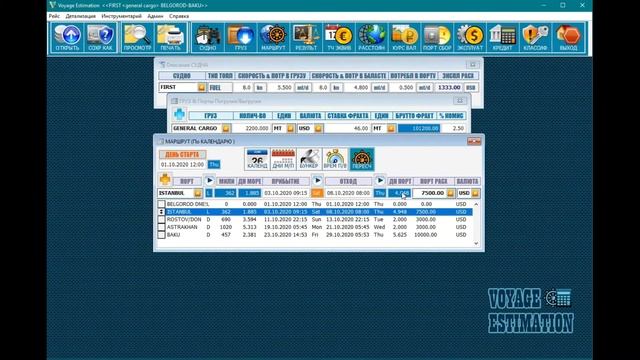Click the ПЕЧАТЬ printer icon
The width and height of the screenshot is (640, 360).
point(170,38)
